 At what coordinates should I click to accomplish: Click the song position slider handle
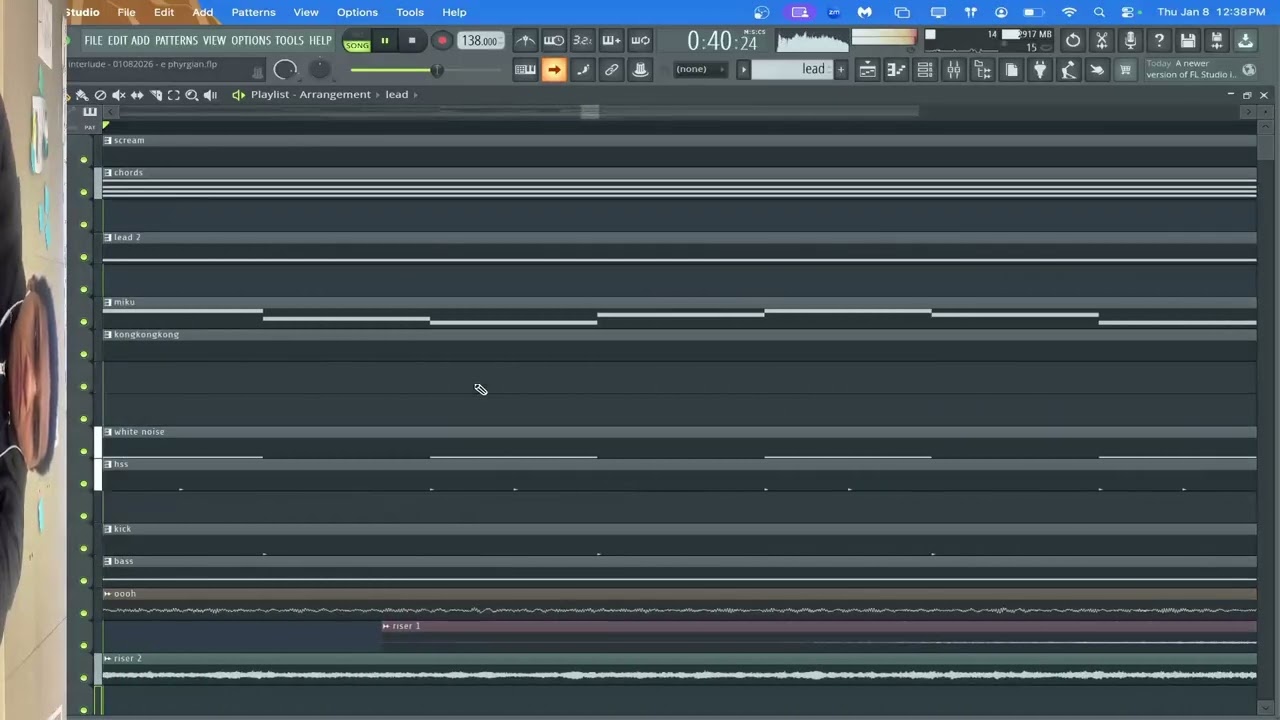[437, 70]
